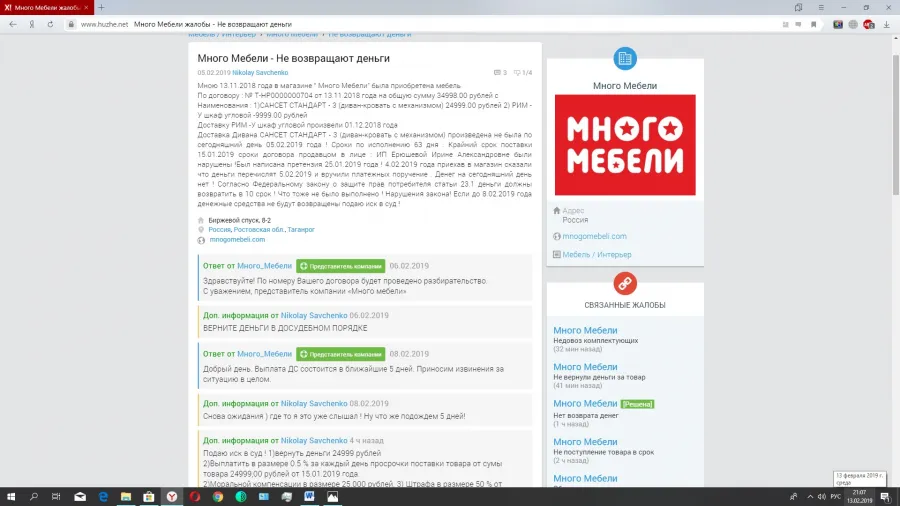Click Не возвращают деньги breadcrumb
The width and height of the screenshot is (900, 506).
[x=369, y=34]
